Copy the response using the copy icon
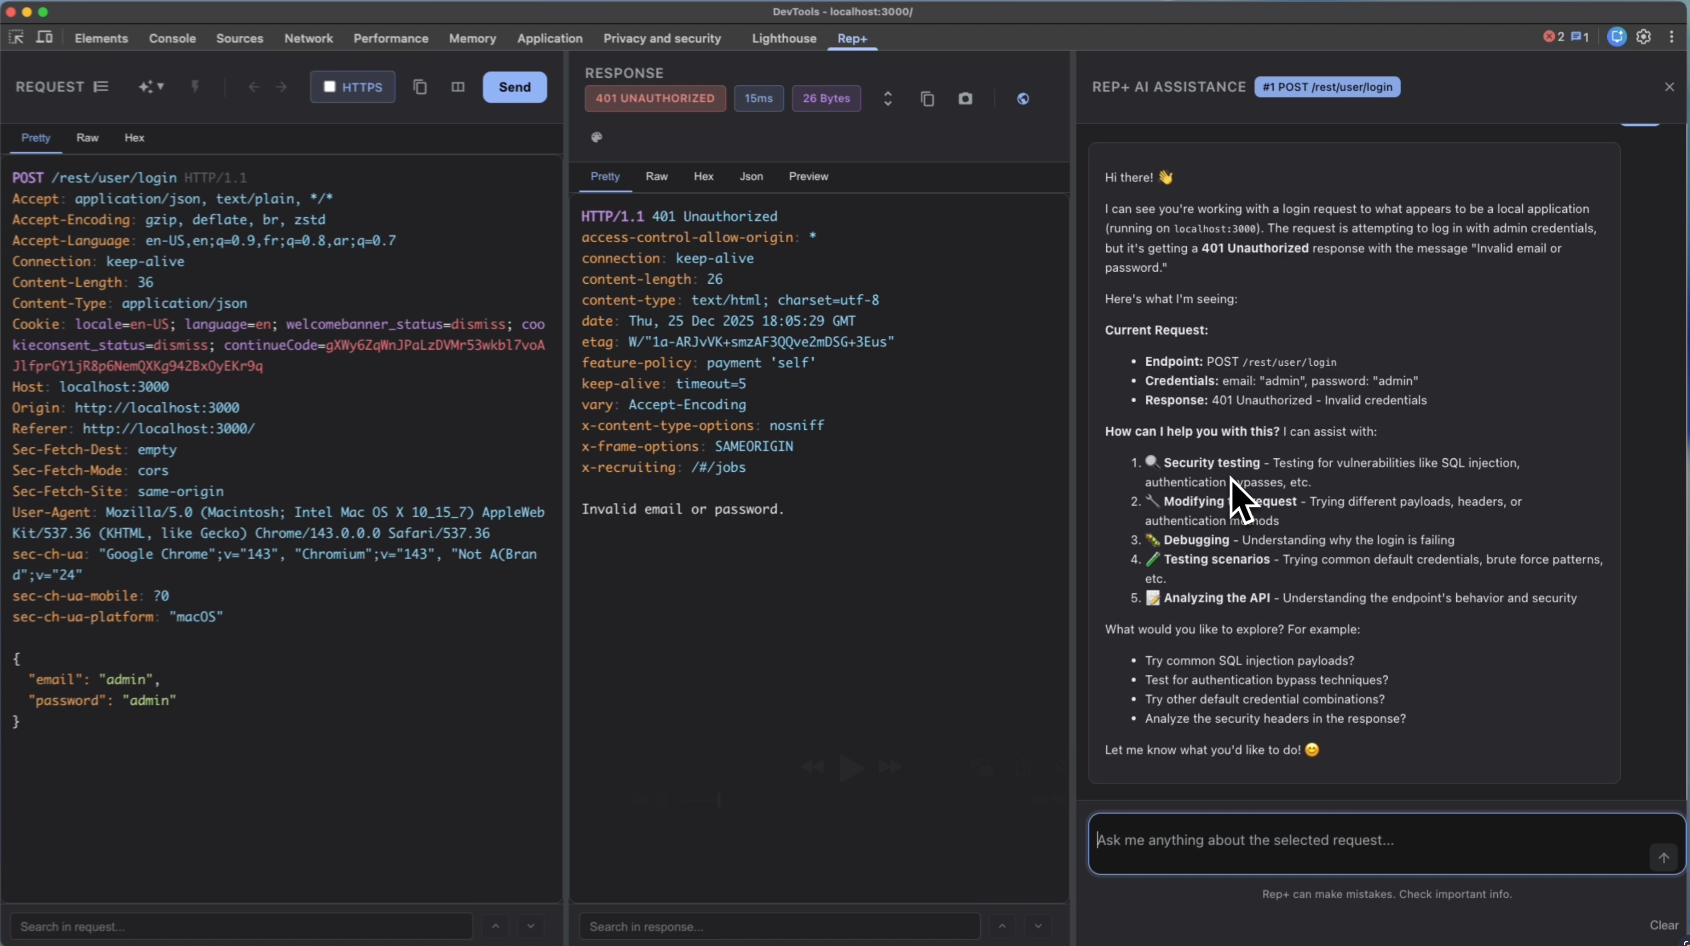Screen dimensions: 1690x946 927,99
